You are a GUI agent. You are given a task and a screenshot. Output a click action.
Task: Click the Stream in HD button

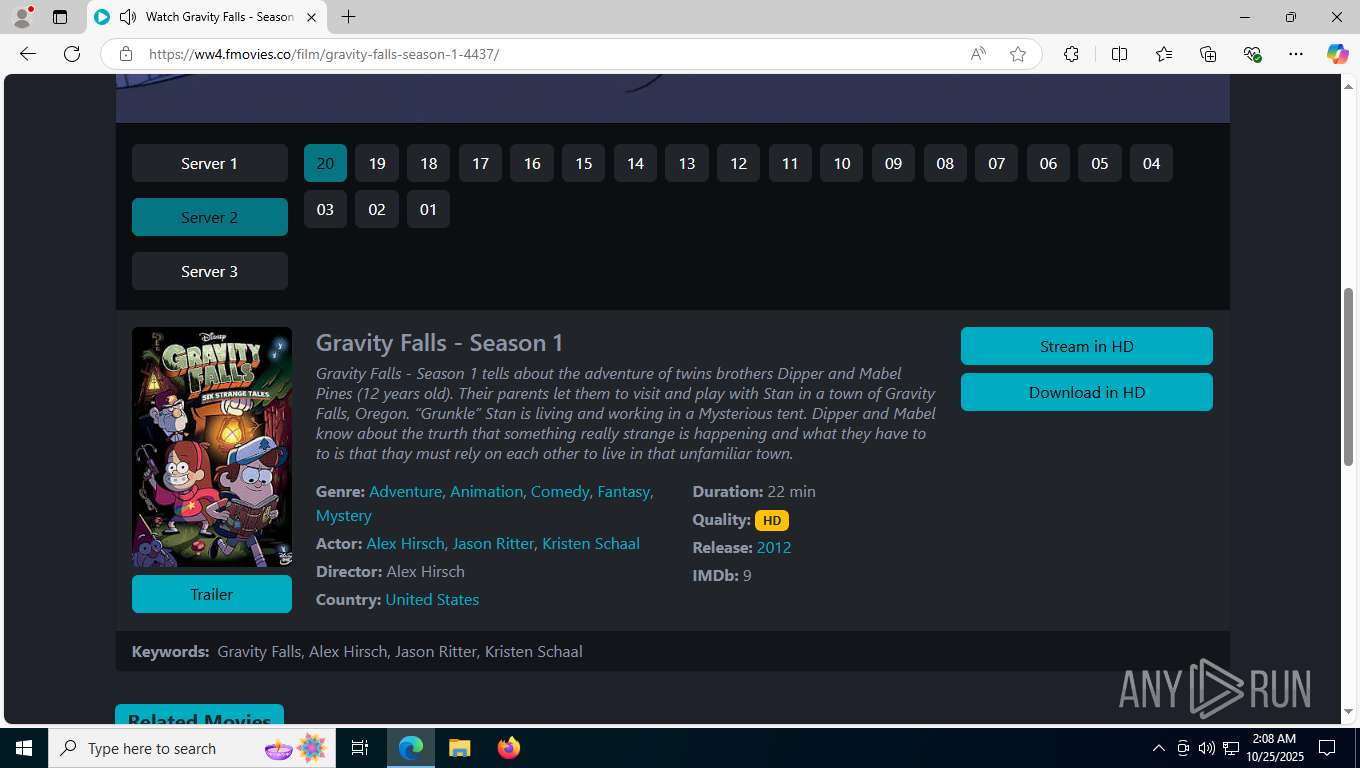click(x=1087, y=346)
